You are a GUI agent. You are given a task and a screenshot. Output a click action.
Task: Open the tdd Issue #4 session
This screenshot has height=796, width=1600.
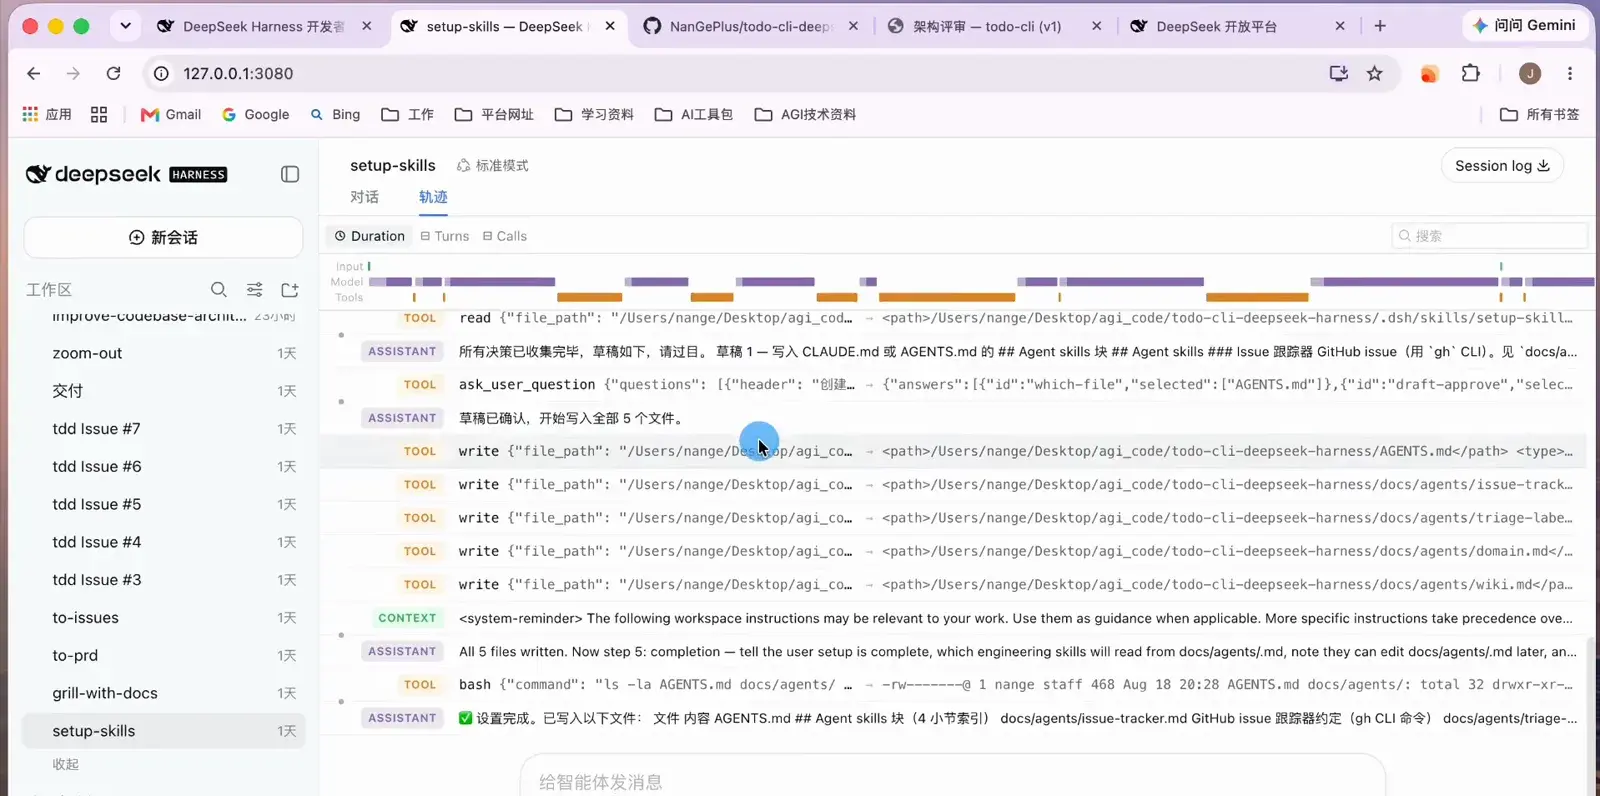click(163, 542)
